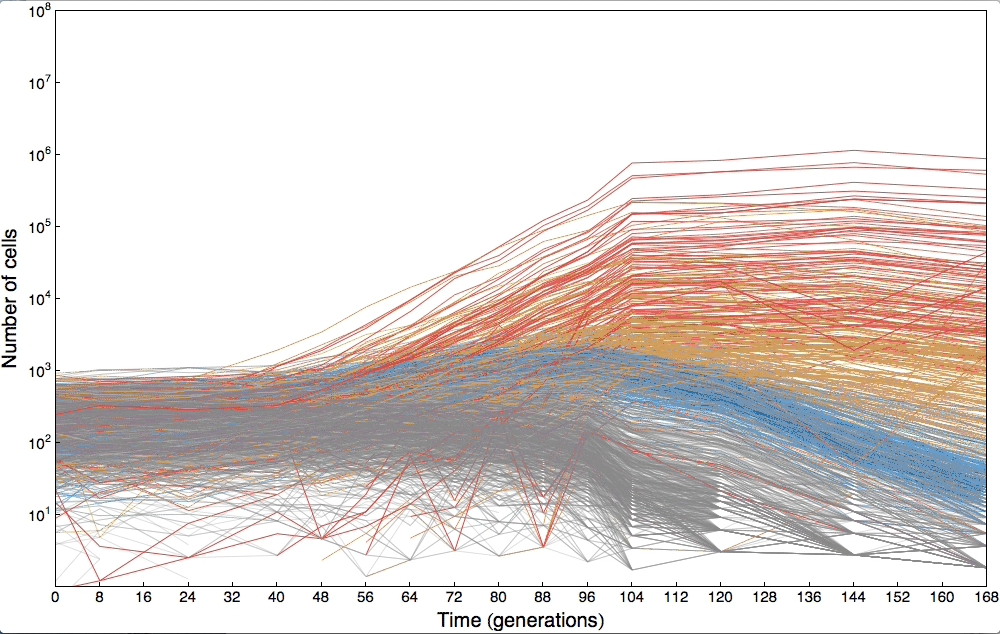Select the 10^8 tick on the y-axis
This screenshot has height=634, width=1000.
click(37, 13)
